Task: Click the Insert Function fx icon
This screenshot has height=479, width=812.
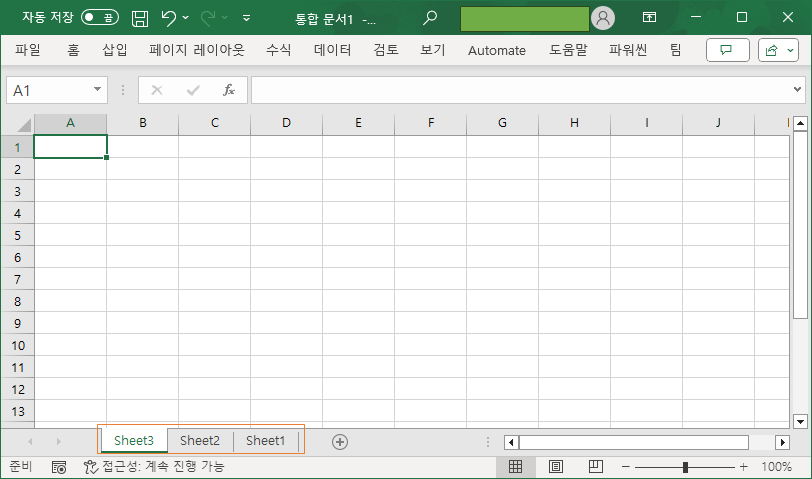Action: click(228, 90)
